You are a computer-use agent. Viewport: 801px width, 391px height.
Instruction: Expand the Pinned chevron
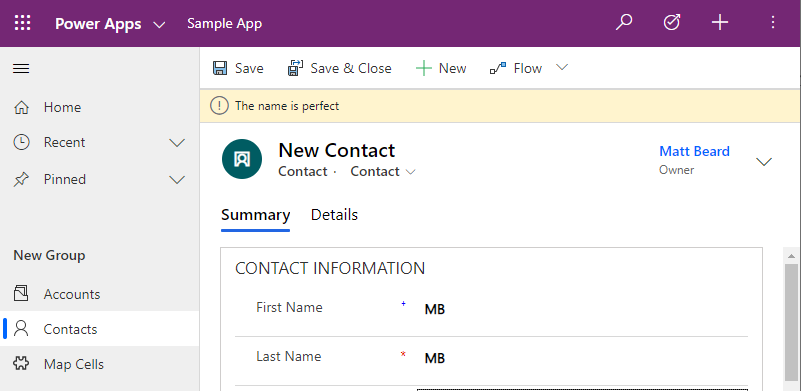[177, 180]
